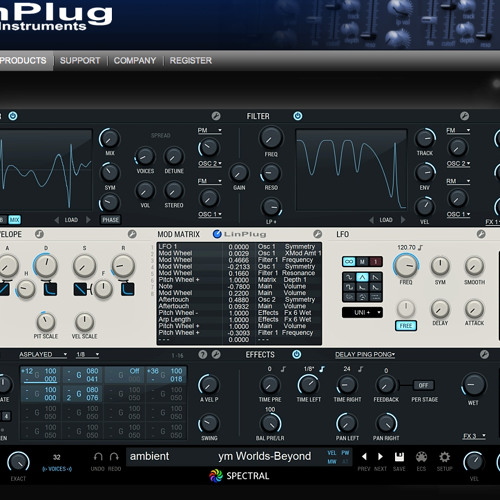The width and height of the screenshot is (500, 500).
Task: Open the oscillator OSC 2 source dropdown
Action: click(x=210, y=164)
